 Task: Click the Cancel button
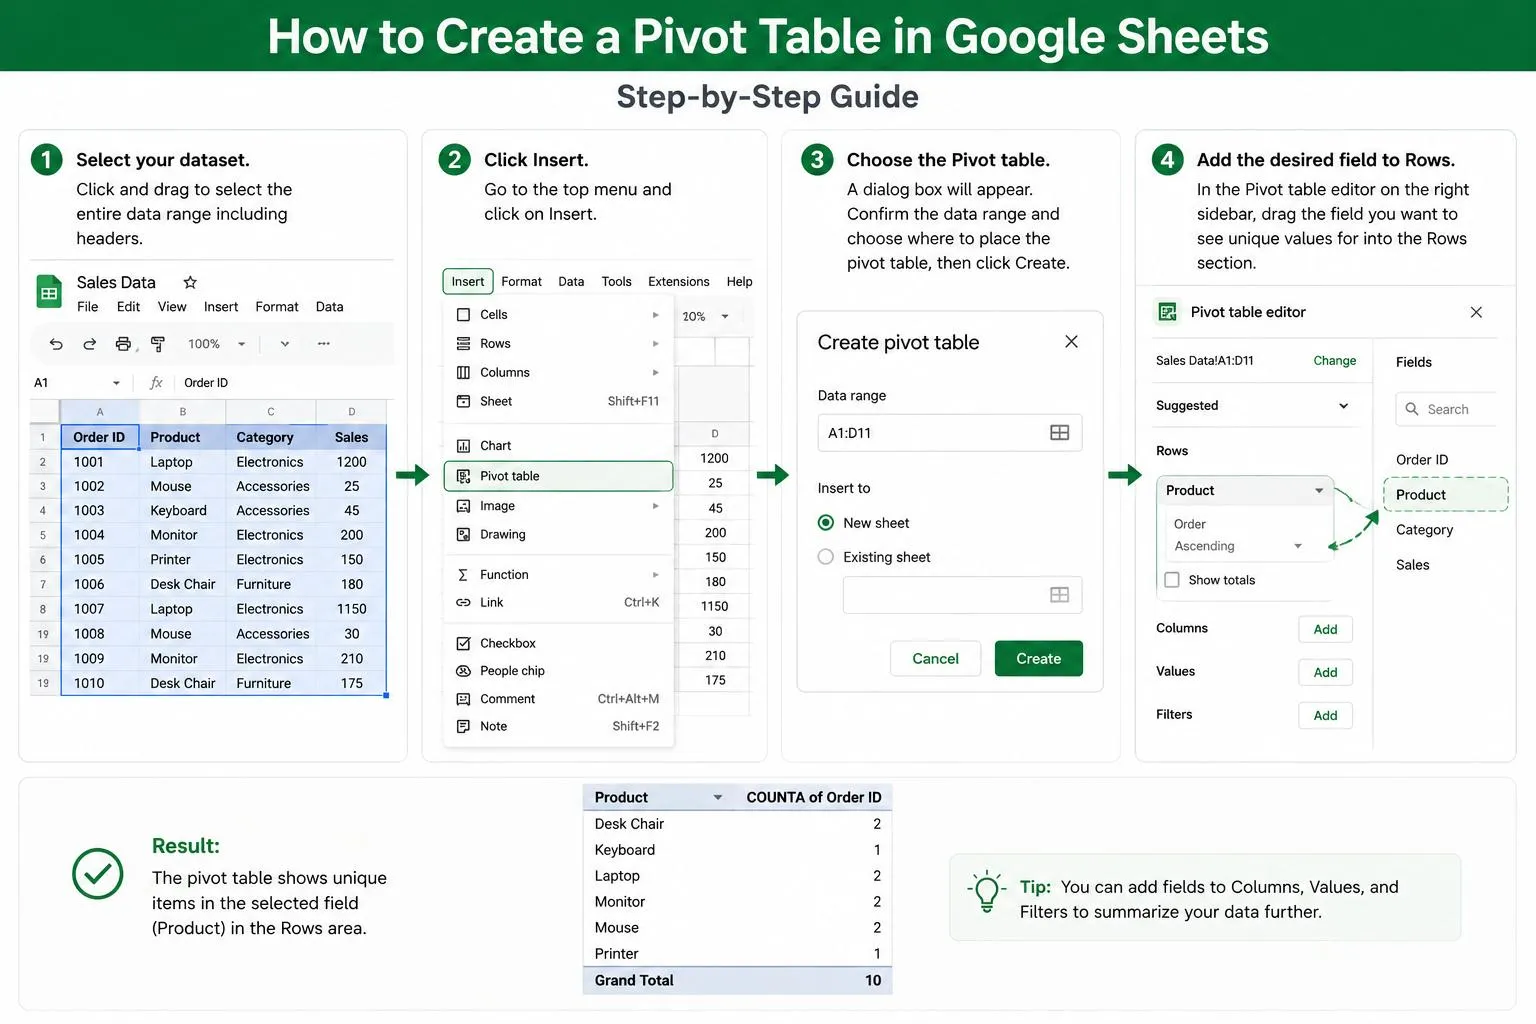936,659
